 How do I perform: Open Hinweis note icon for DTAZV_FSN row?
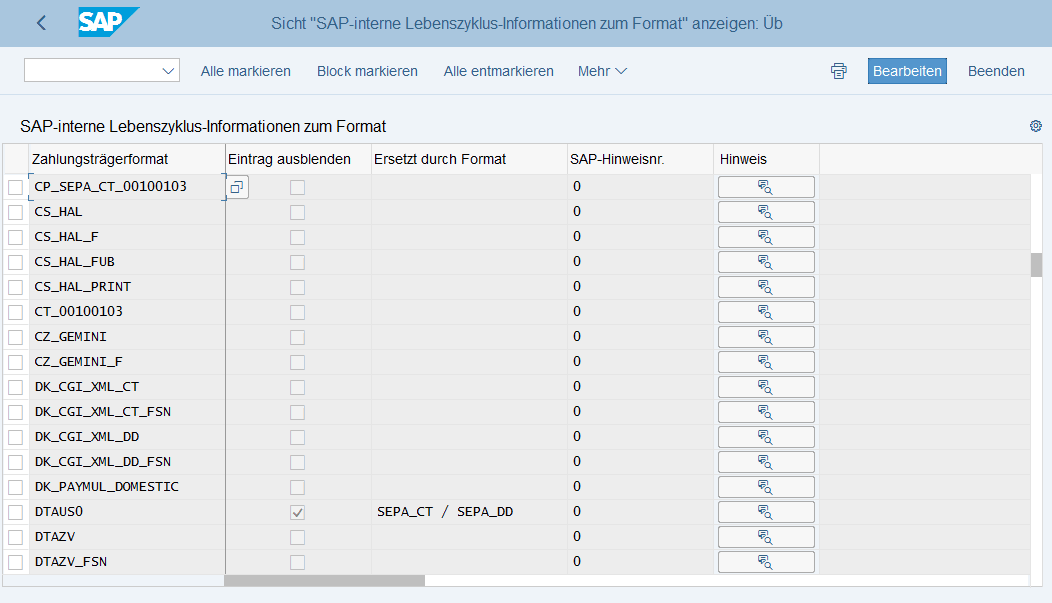(x=766, y=562)
